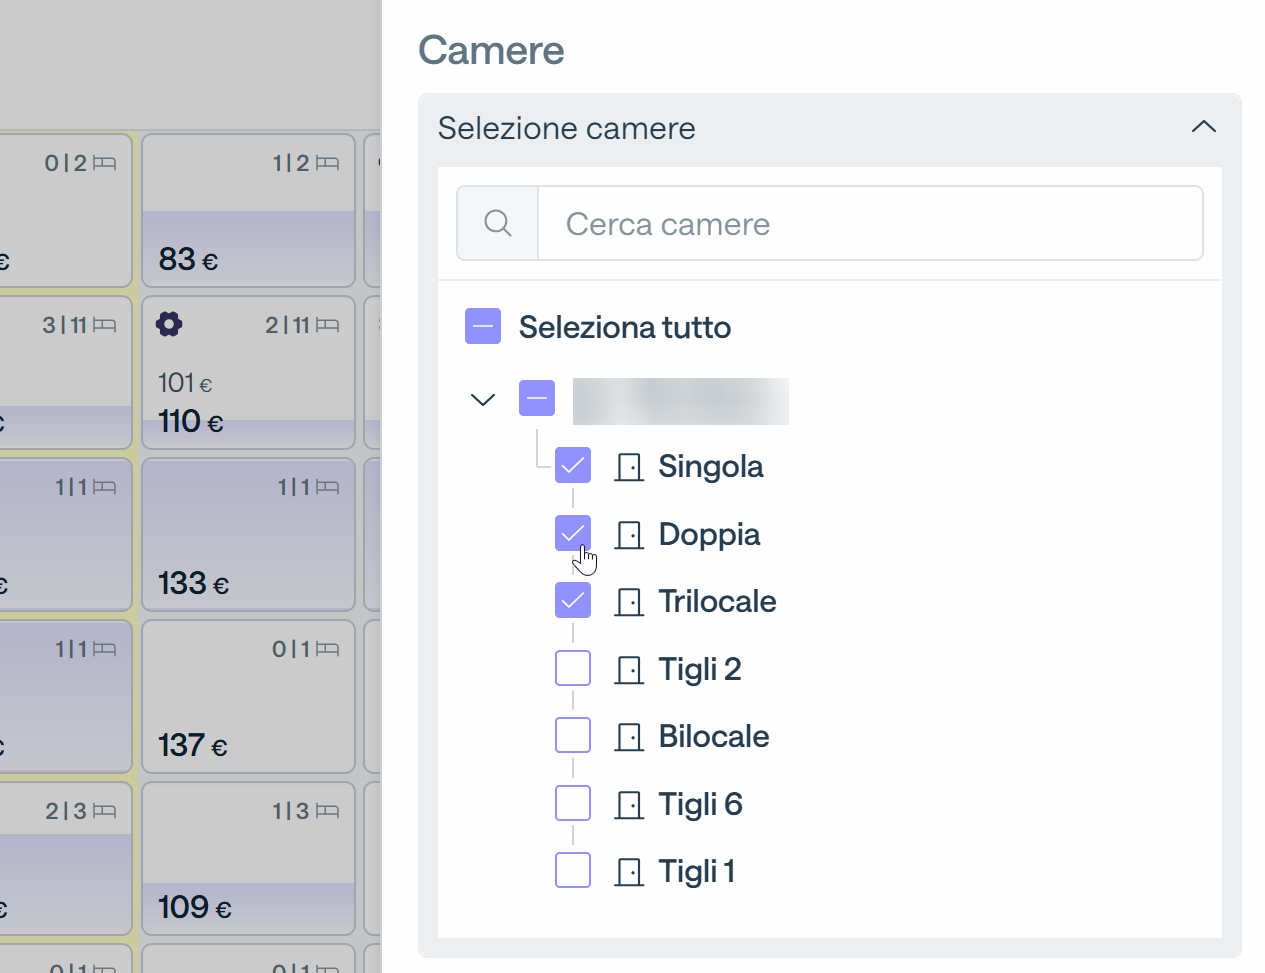Click the bed icon in the 133 € cell
Image resolution: width=1265 pixels, height=973 pixels.
point(328,487)
